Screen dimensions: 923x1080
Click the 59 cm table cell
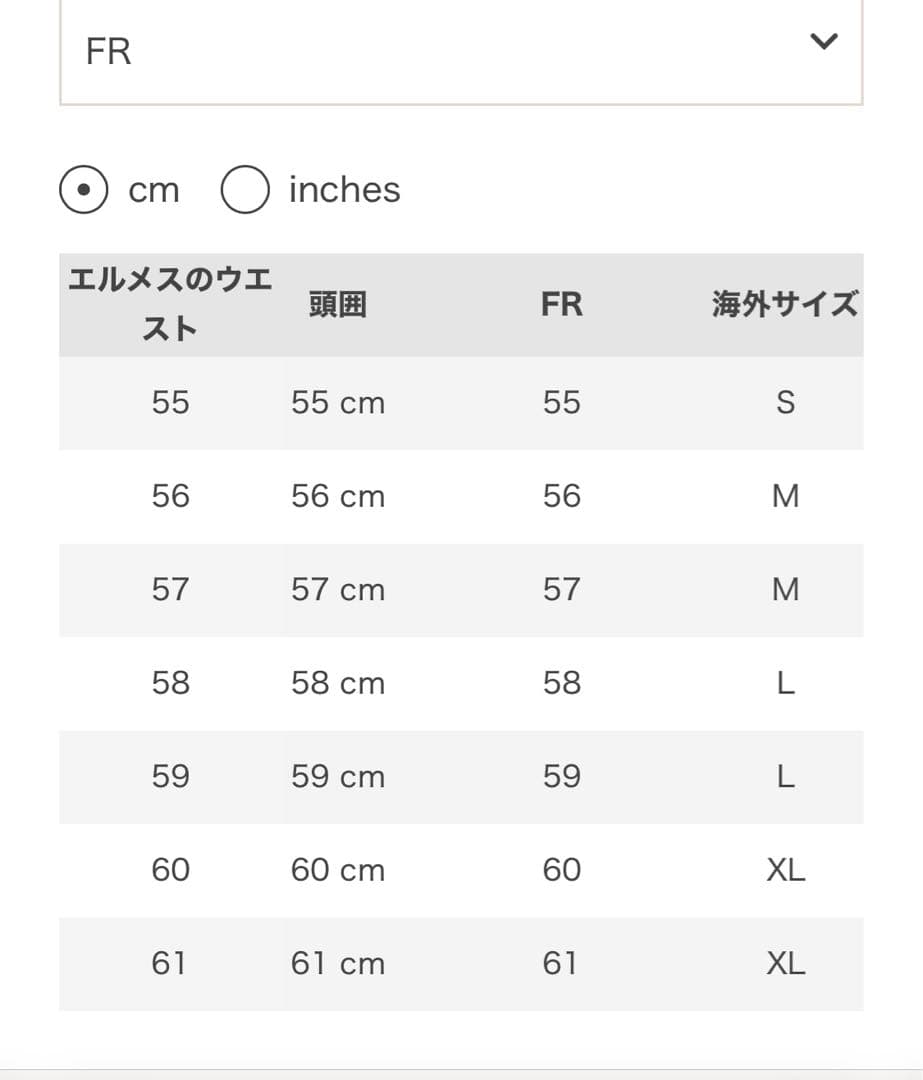[x=338, y=777]
